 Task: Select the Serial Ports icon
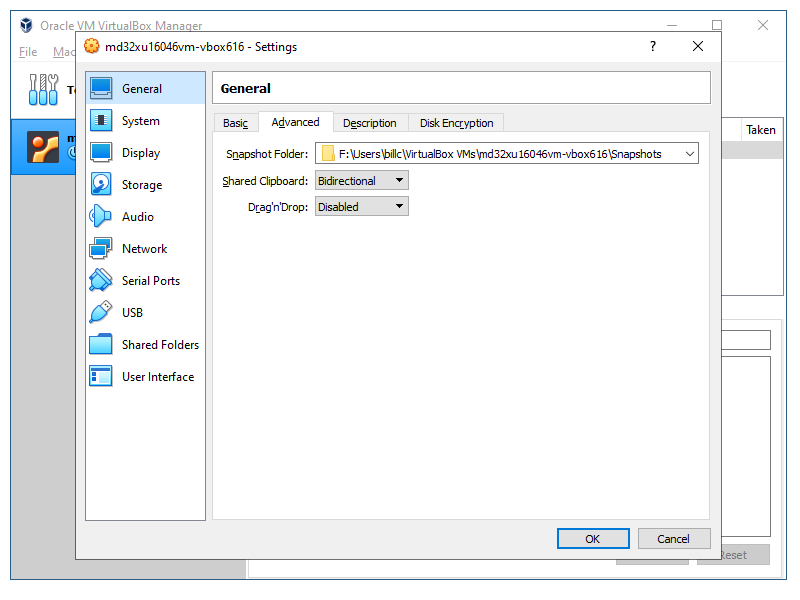(101, 281)
